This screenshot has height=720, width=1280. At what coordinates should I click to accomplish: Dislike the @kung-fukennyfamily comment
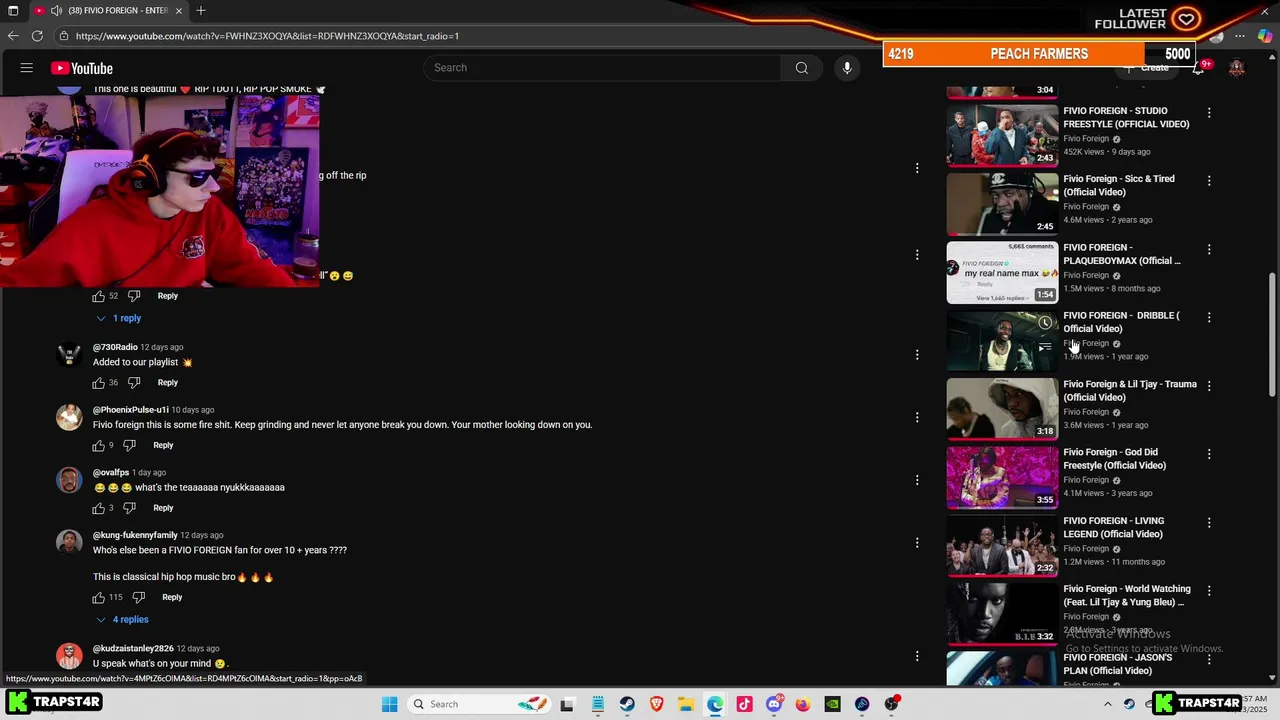[138, 597]
